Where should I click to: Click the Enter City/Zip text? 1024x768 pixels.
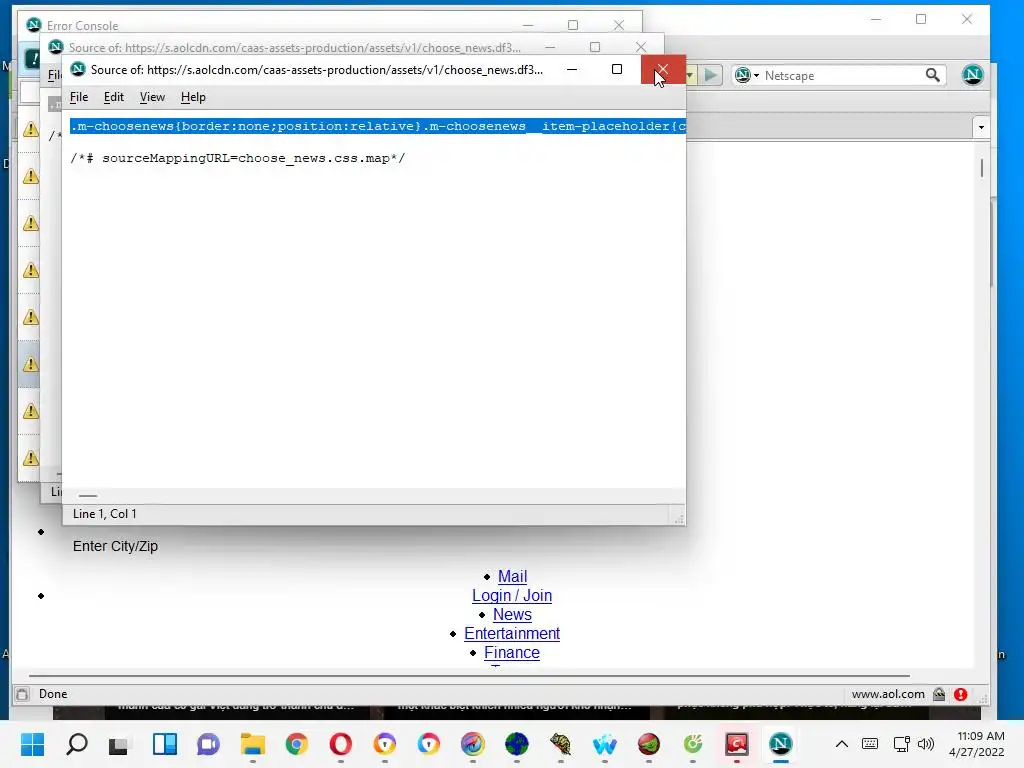click(x=116, y=546)
